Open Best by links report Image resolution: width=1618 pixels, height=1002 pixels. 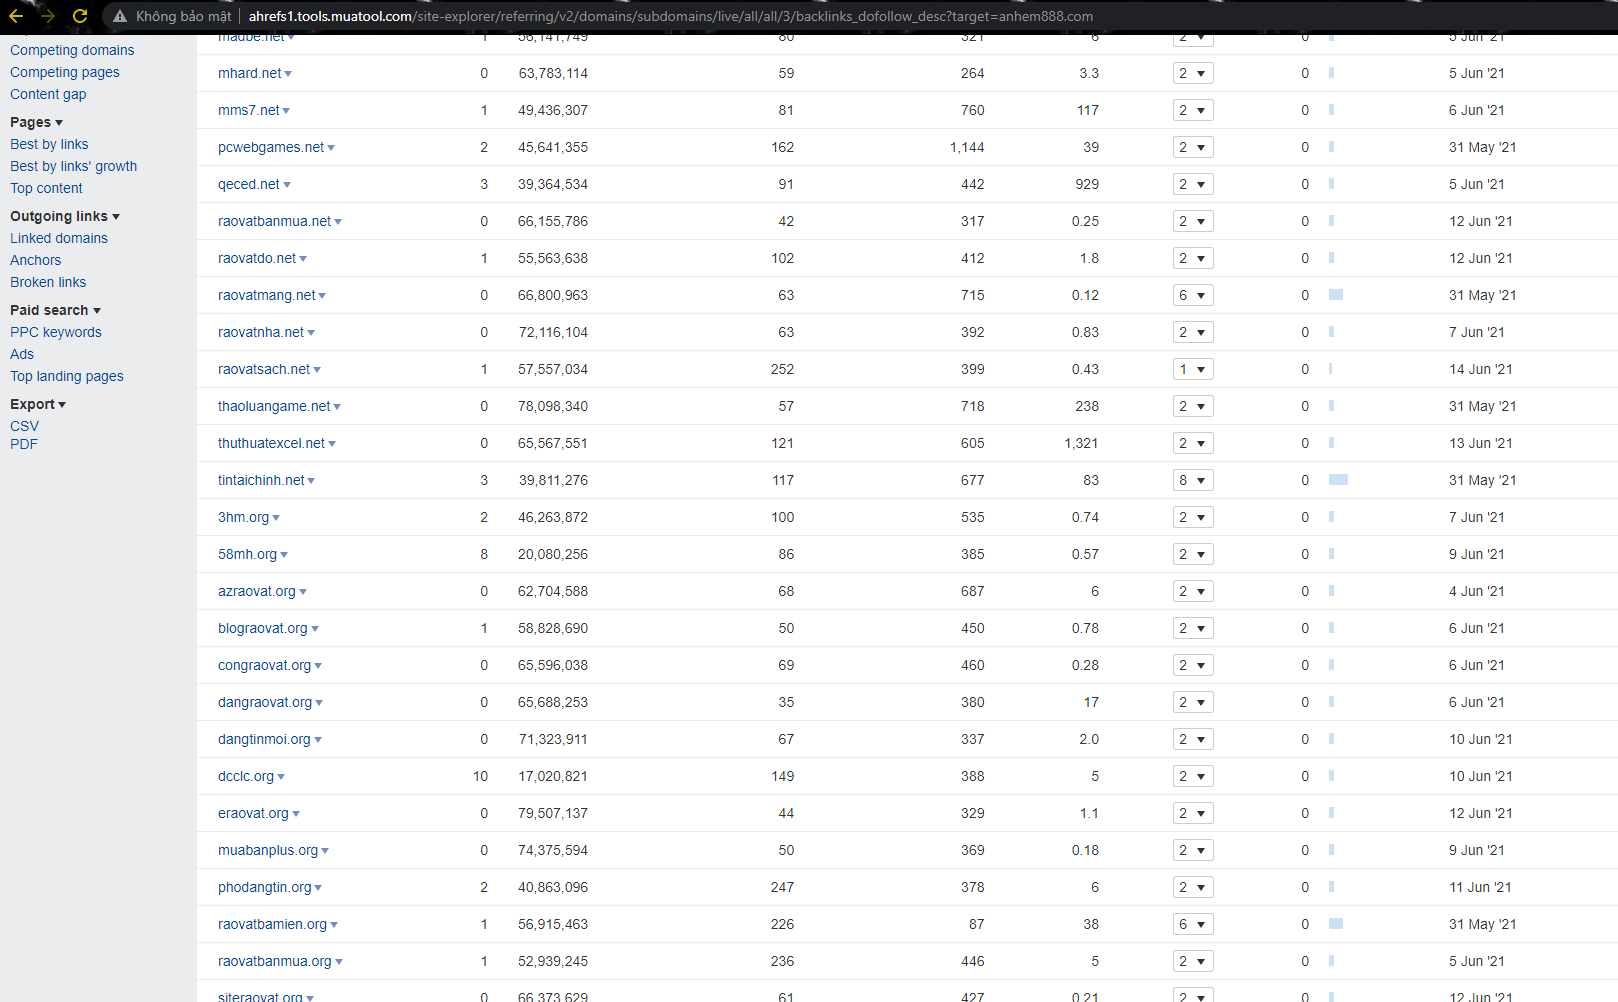(49, 144)
